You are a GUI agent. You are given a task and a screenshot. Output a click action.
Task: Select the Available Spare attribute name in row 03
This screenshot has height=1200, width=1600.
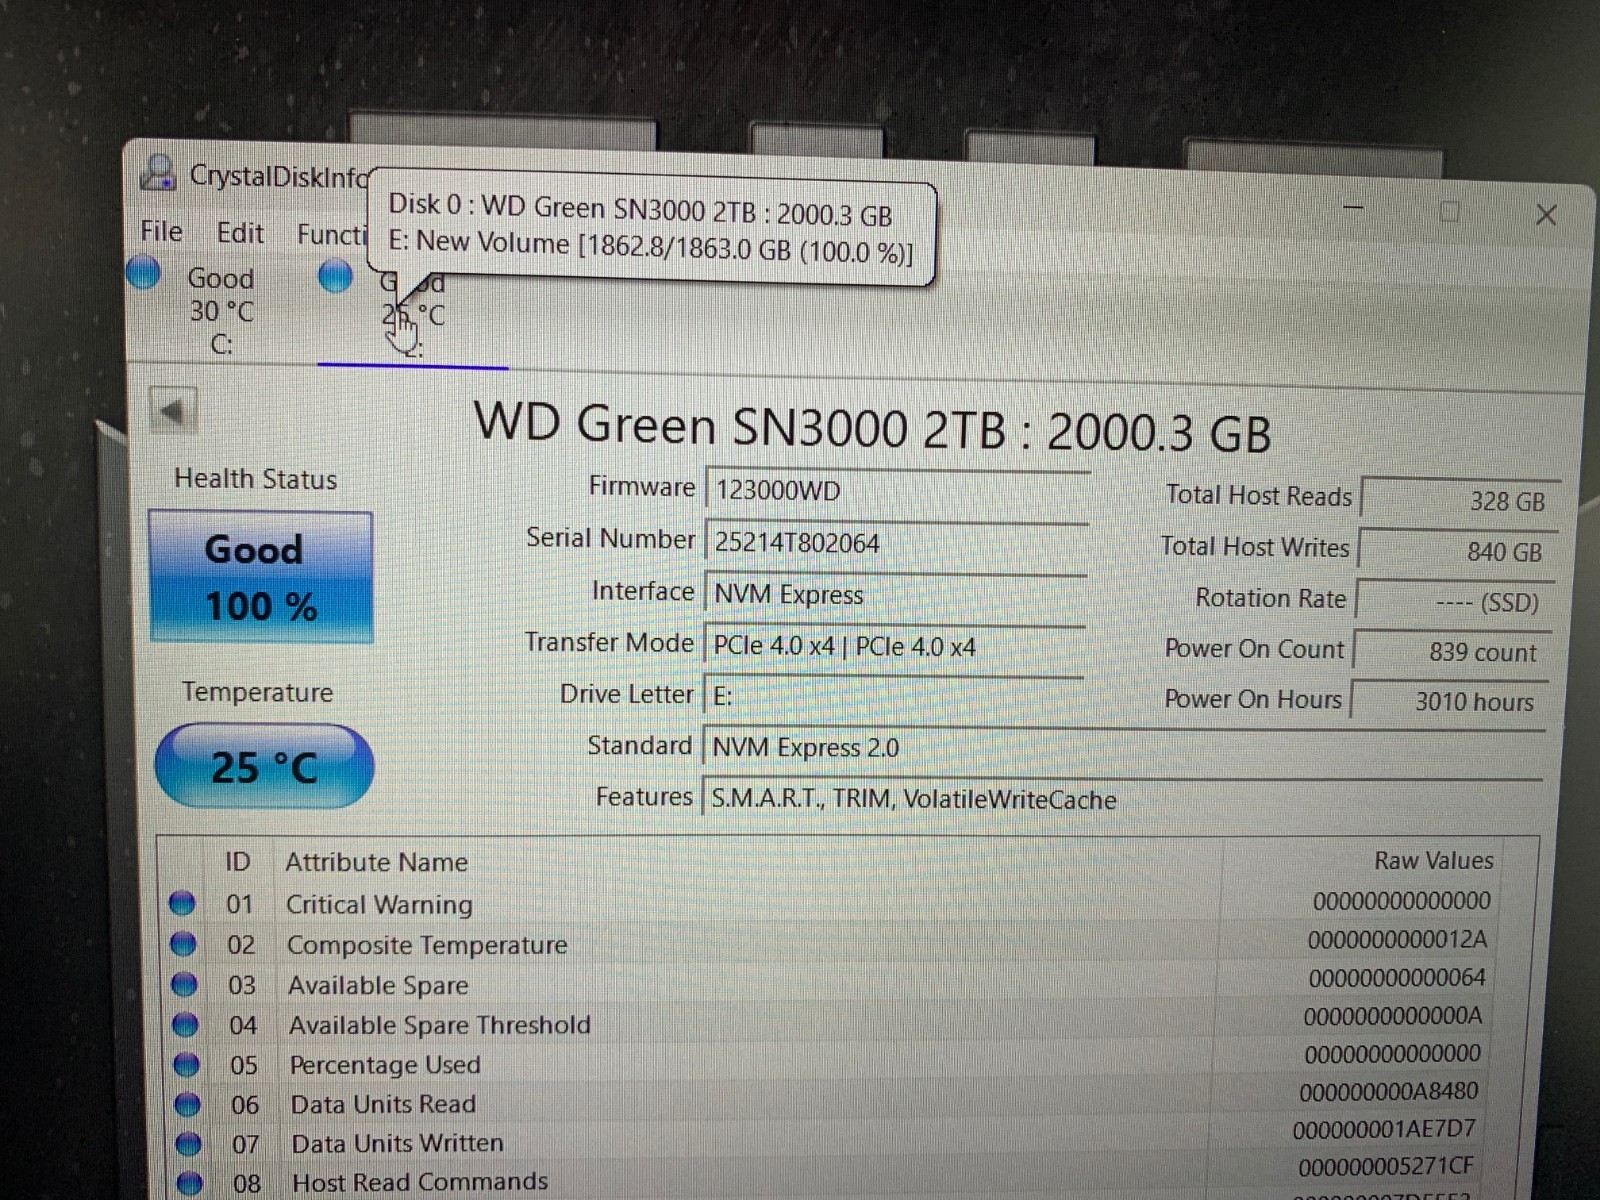click(x=378, y=985)
